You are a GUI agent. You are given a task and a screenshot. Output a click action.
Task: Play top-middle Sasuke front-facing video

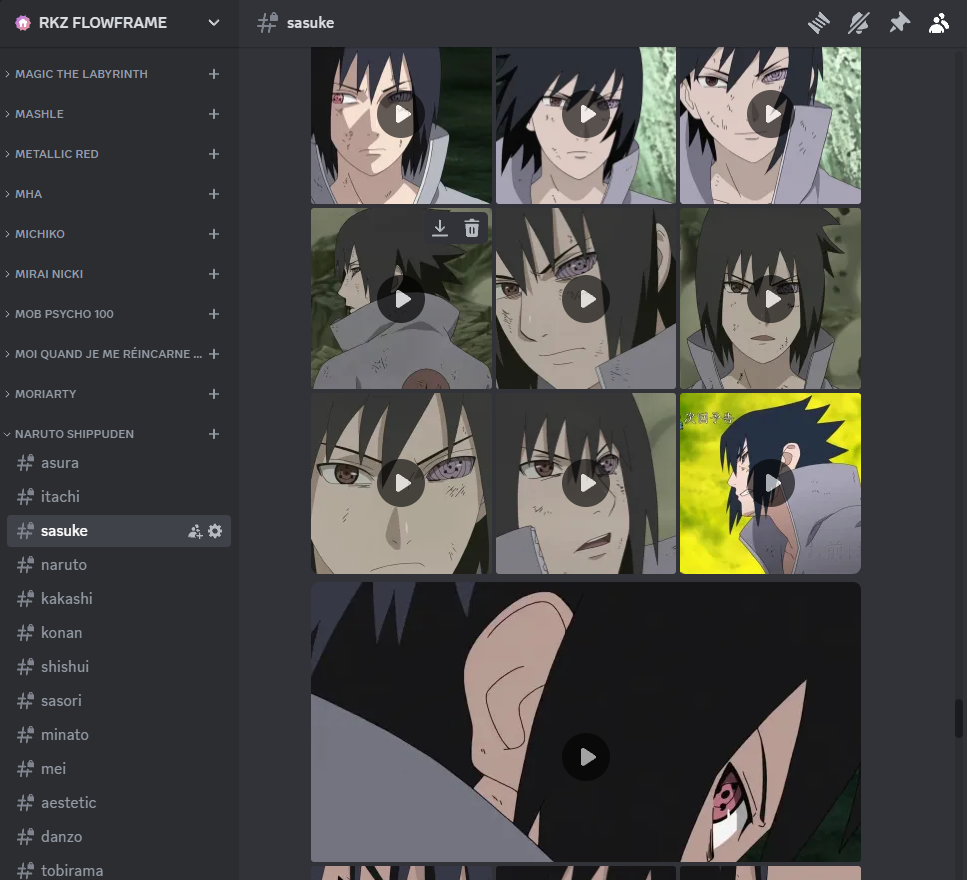(586, 114)
